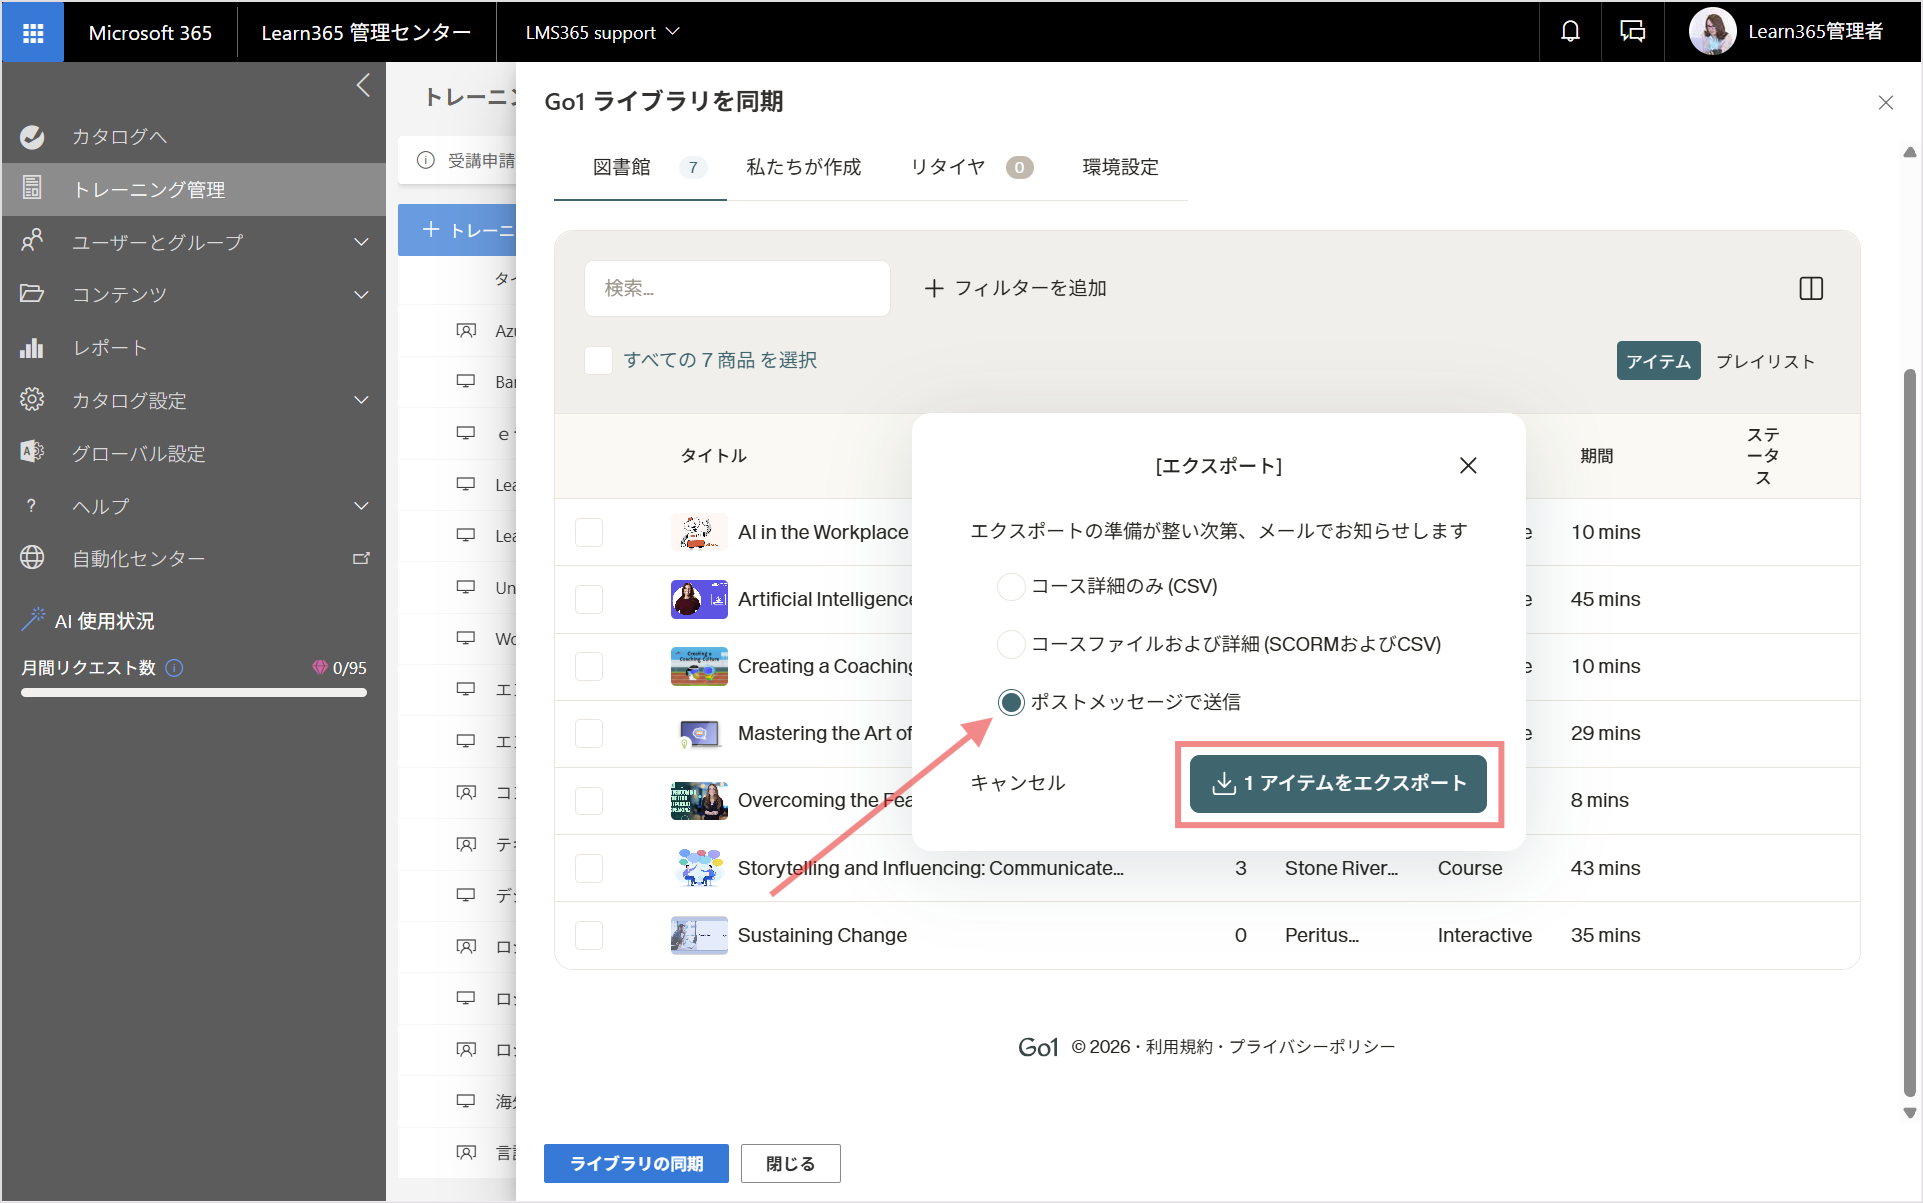Viewport: 1923px width, 1203px height.
Task: Click the Artificial Intelligence course thumbnail
Action: [x=699, y=599]
